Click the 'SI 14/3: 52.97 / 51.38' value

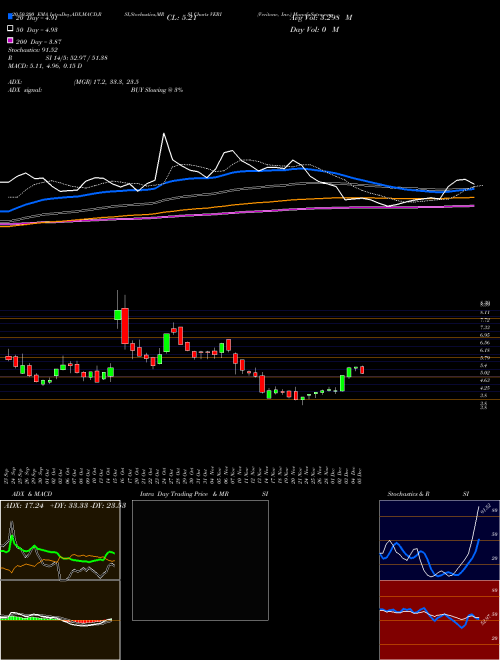pos(76,58)
